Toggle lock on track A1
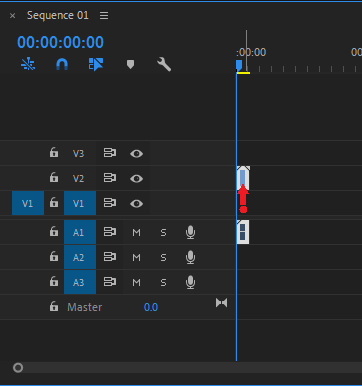The height and width of the screenshot is (386, 362). tap(54, 231)
